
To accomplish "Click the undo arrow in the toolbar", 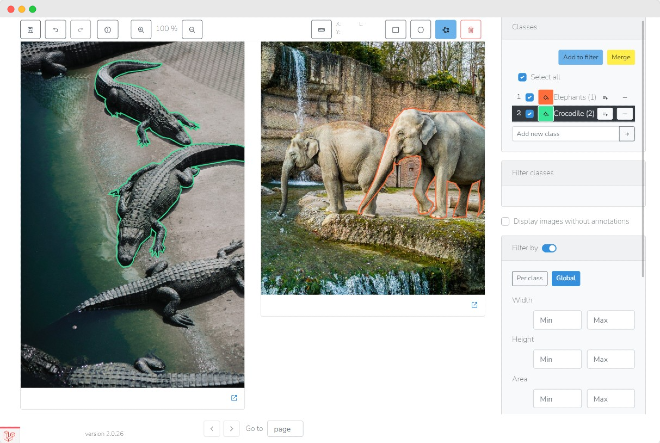I will tap(55, 30).
